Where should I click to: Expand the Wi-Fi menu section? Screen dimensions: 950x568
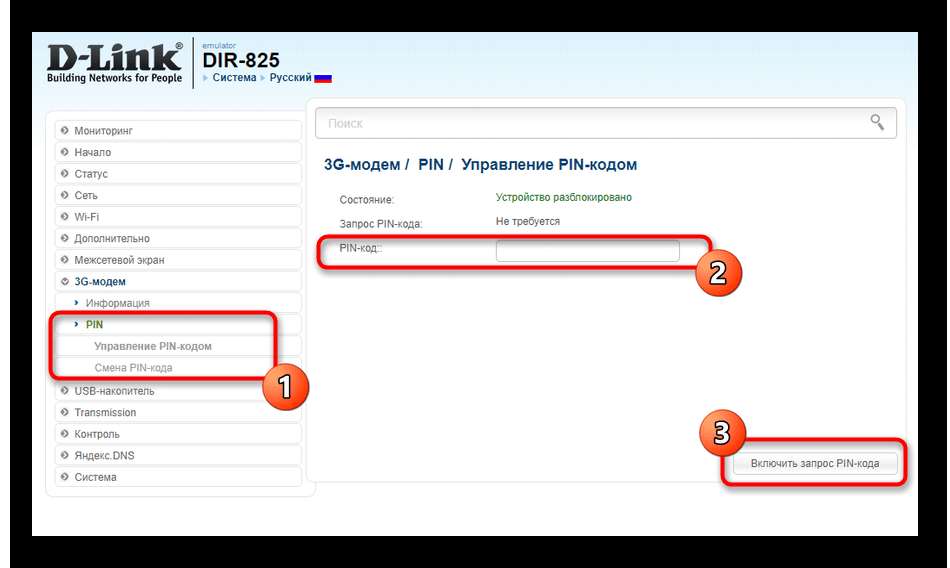178,217
